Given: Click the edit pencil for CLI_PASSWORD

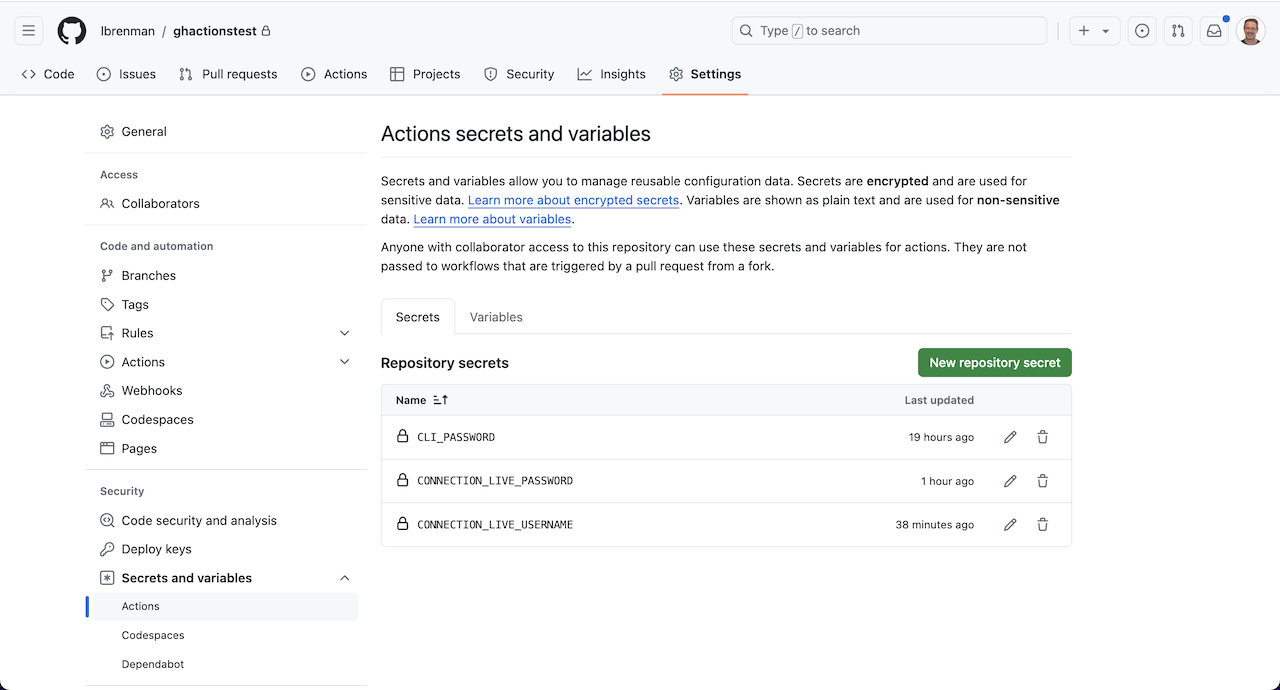Looking at the screenshot, I should tap(1010, 437).
